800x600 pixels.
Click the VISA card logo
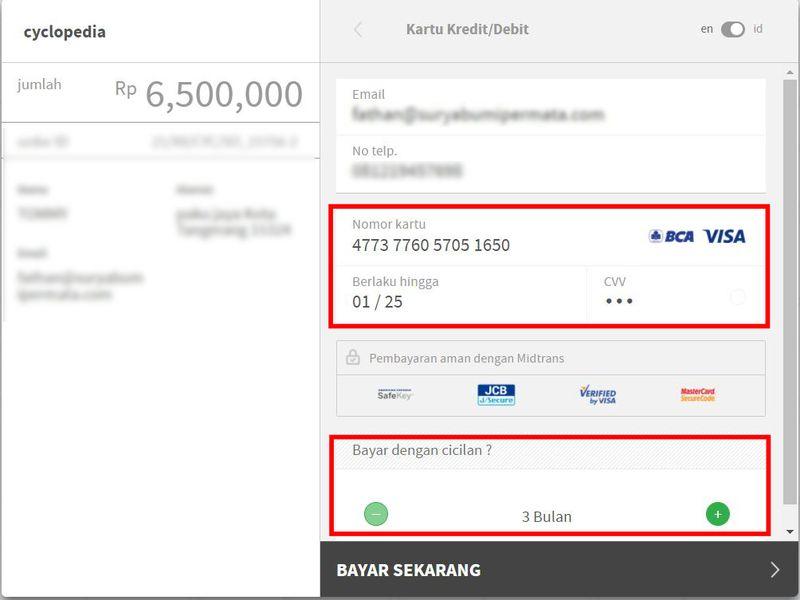[x=724, y=236]
